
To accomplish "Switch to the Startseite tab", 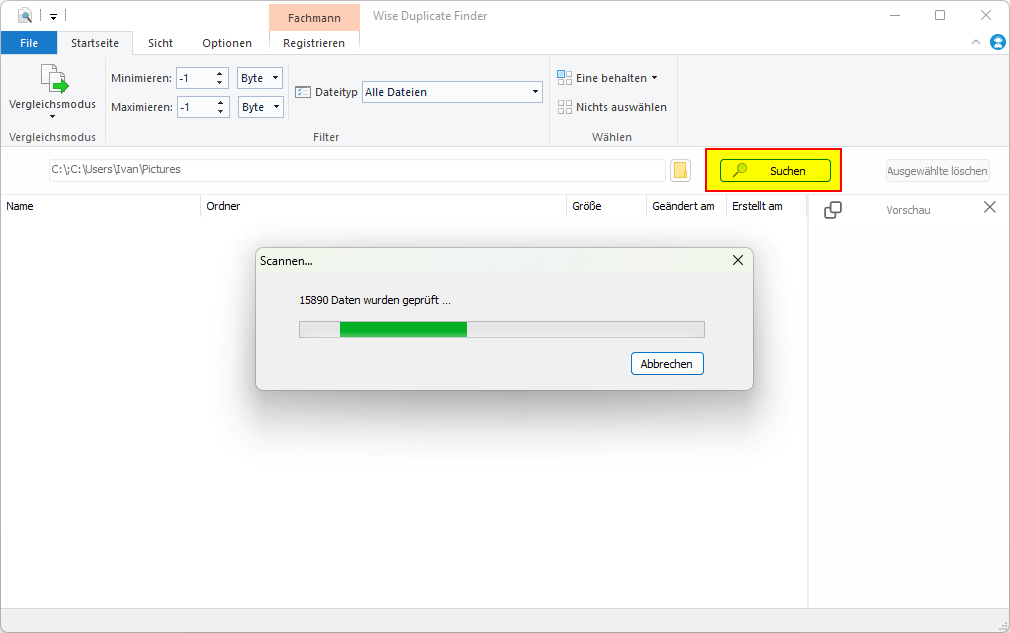I will pyautogui.click(x=95, y=43).
